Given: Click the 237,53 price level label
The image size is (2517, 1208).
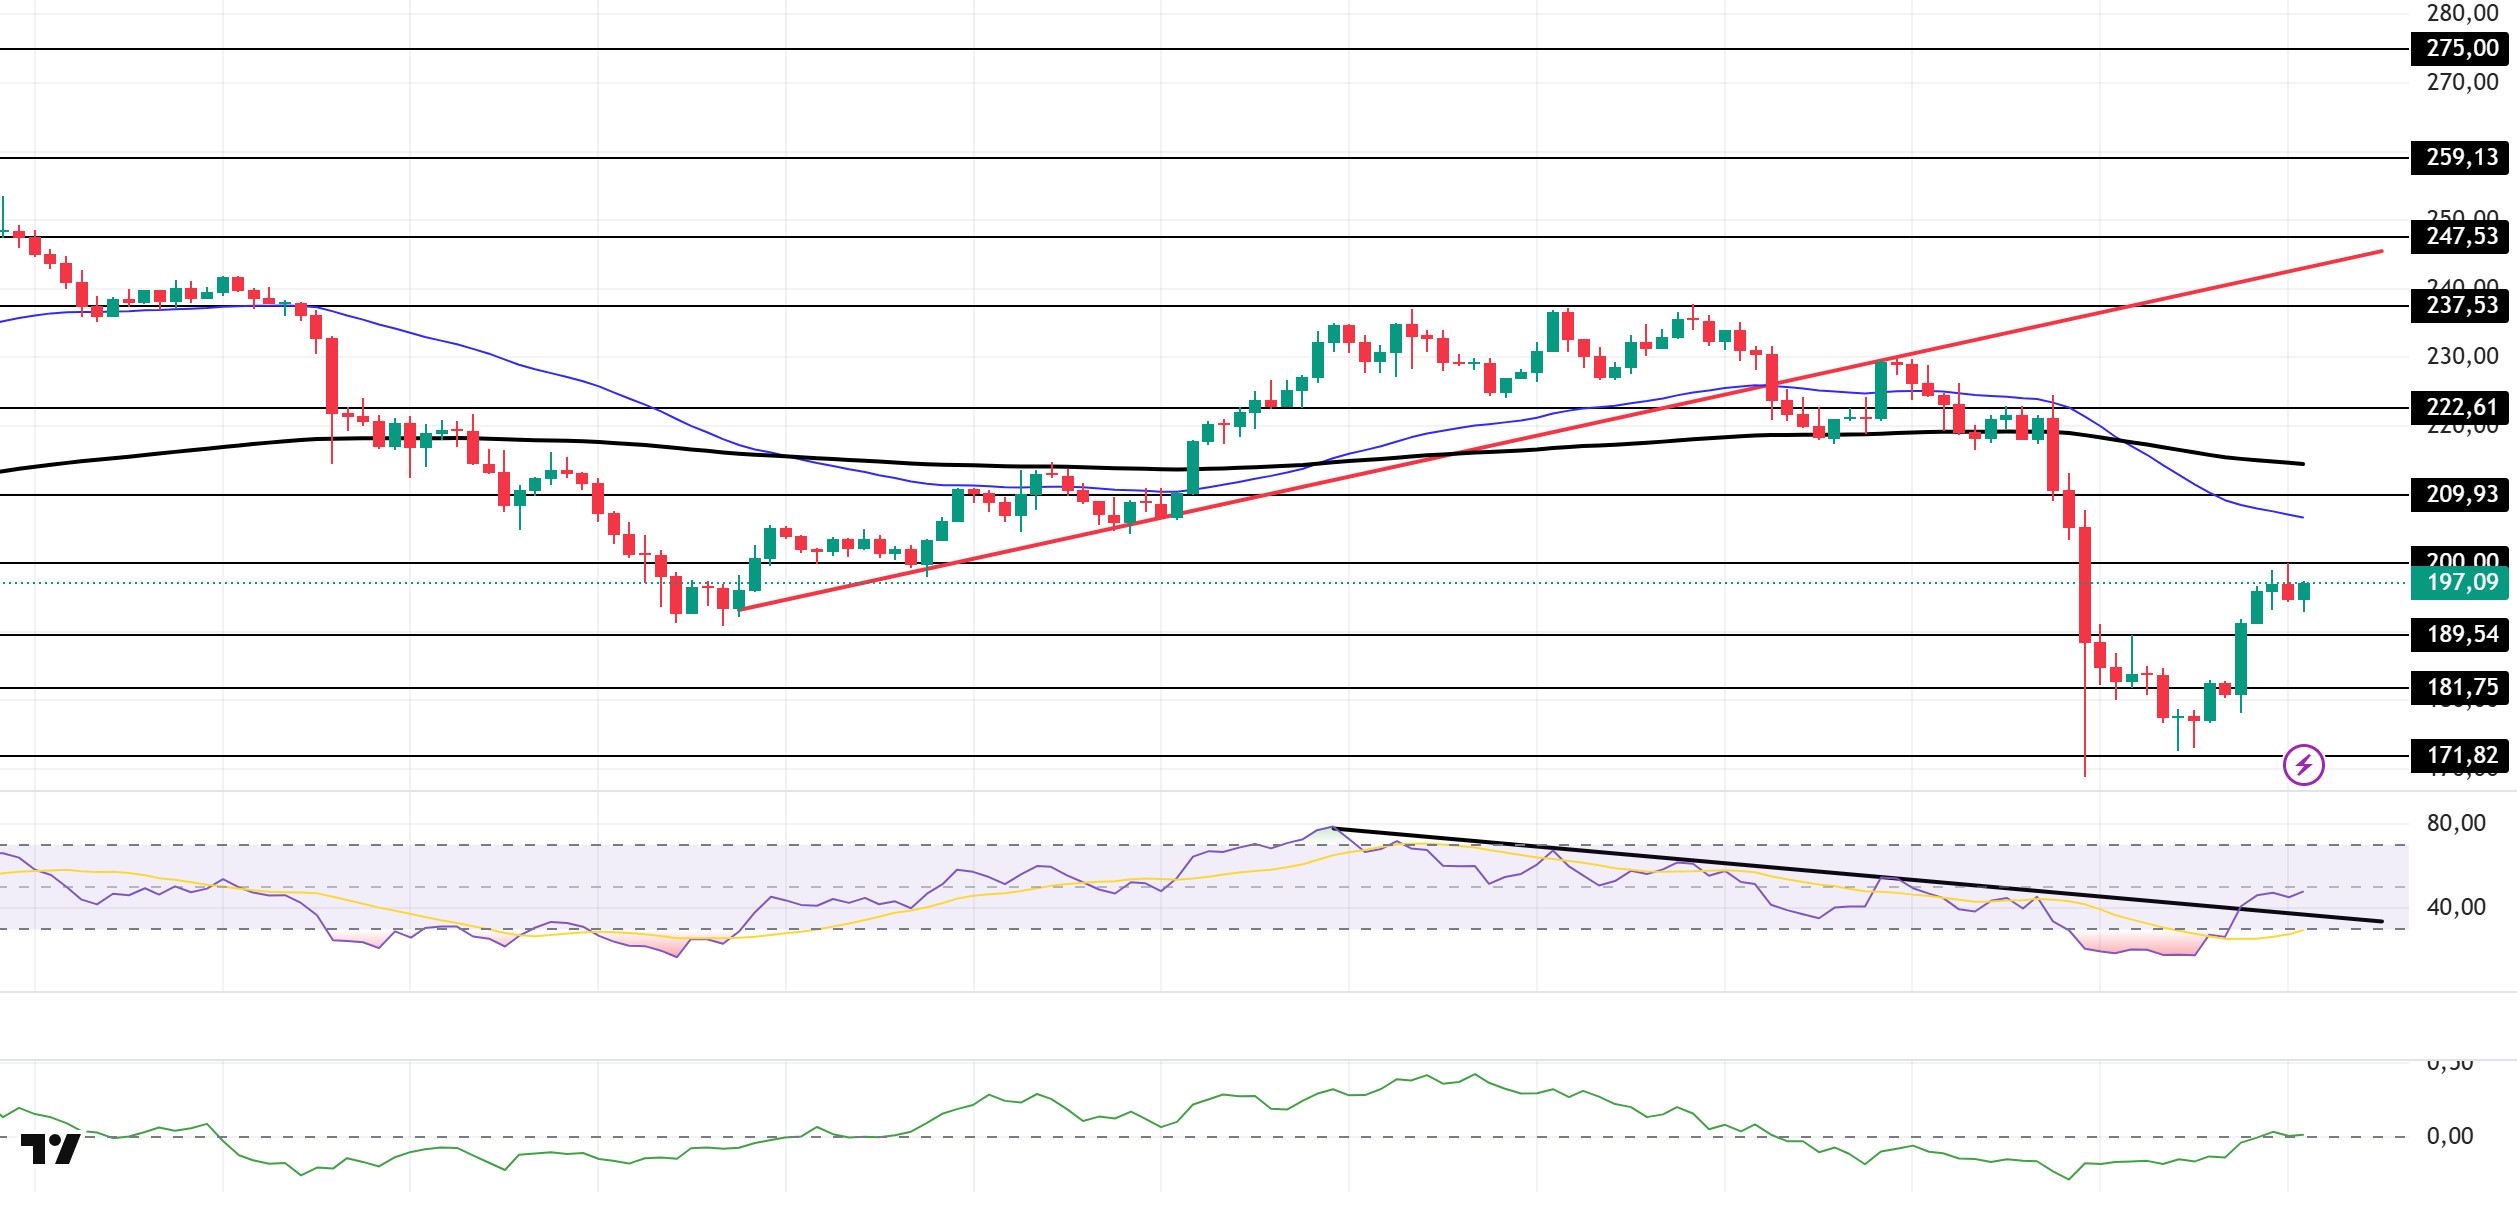Looking at the screenshot, I should click(2459, 305).
